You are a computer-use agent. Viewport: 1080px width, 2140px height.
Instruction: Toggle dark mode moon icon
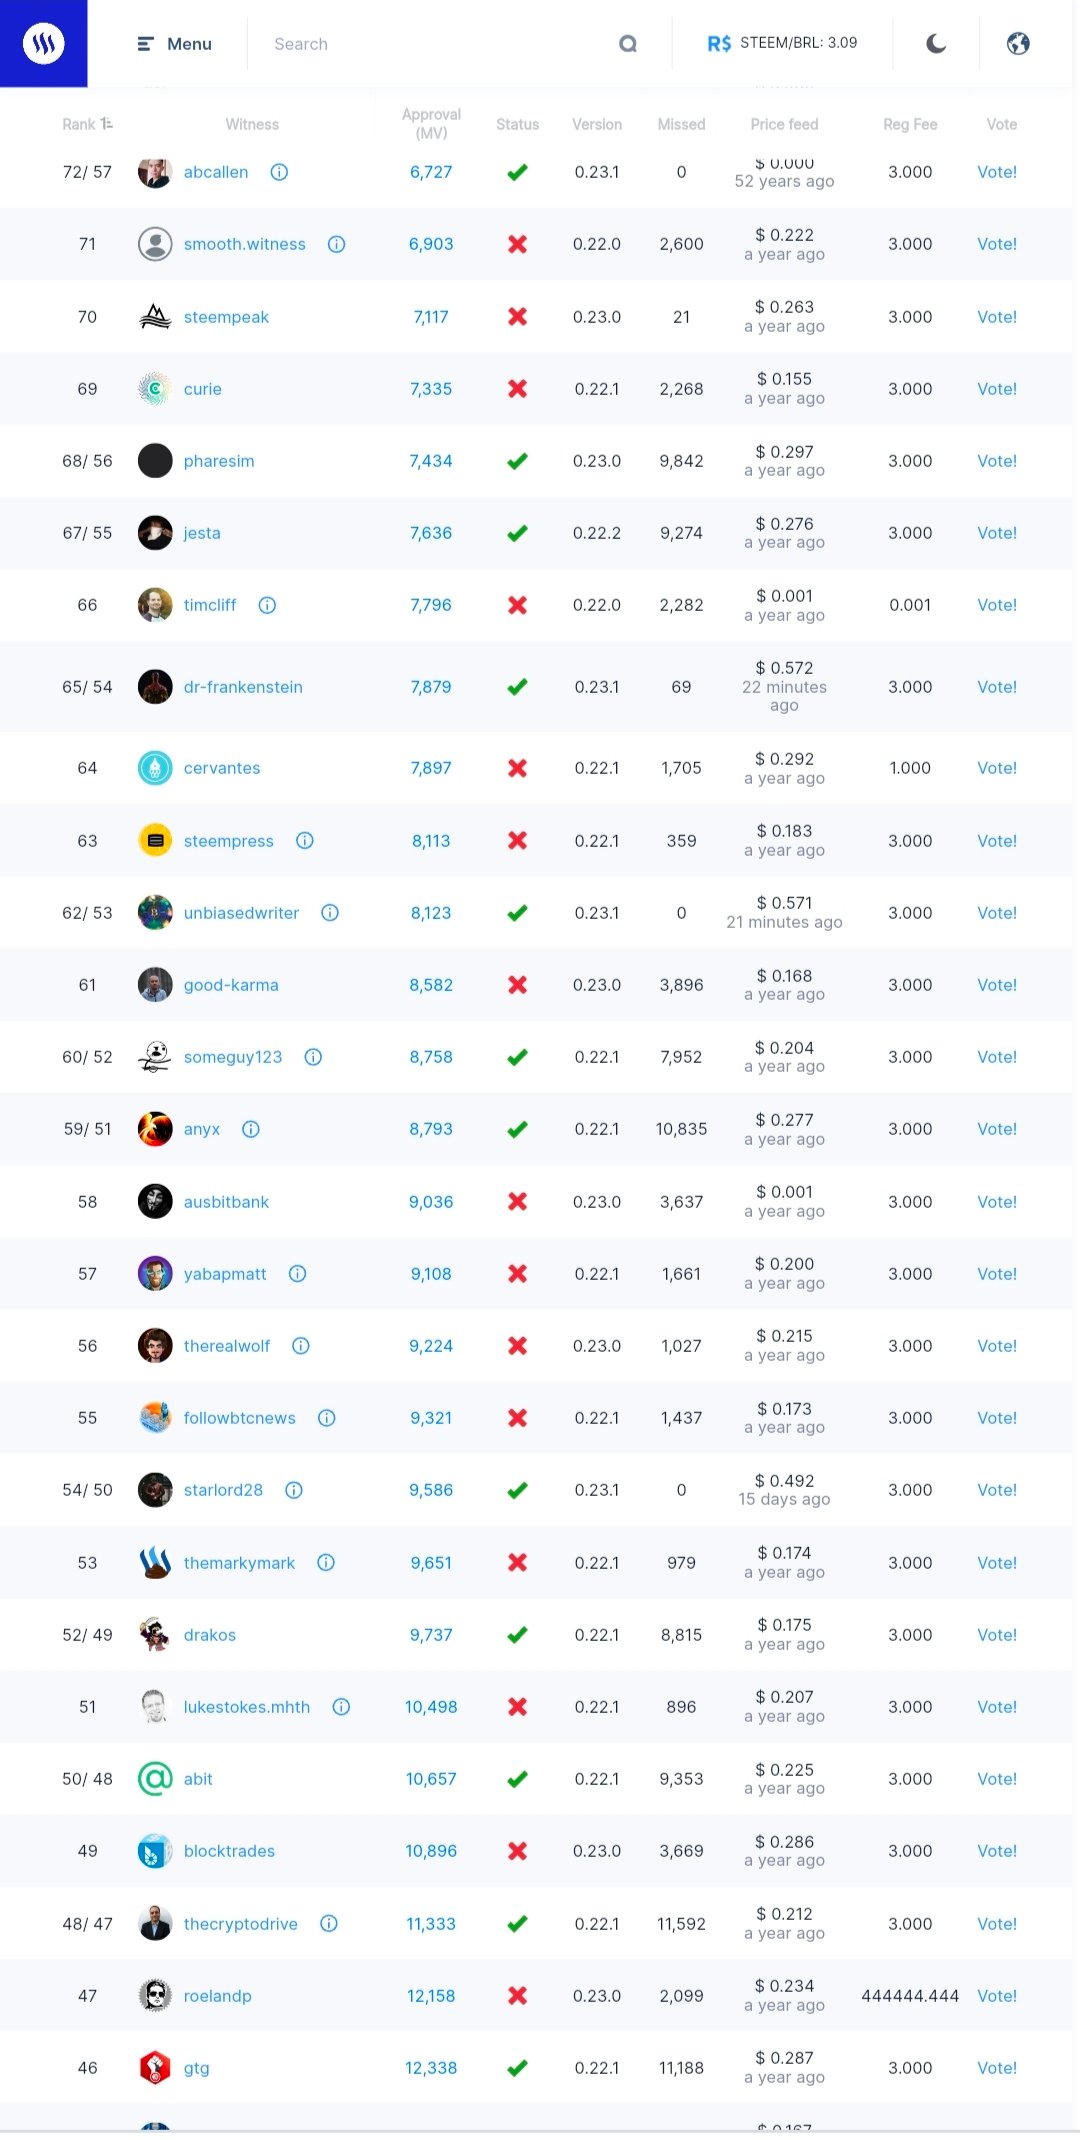pyautogui.click(x=936, y=43)
